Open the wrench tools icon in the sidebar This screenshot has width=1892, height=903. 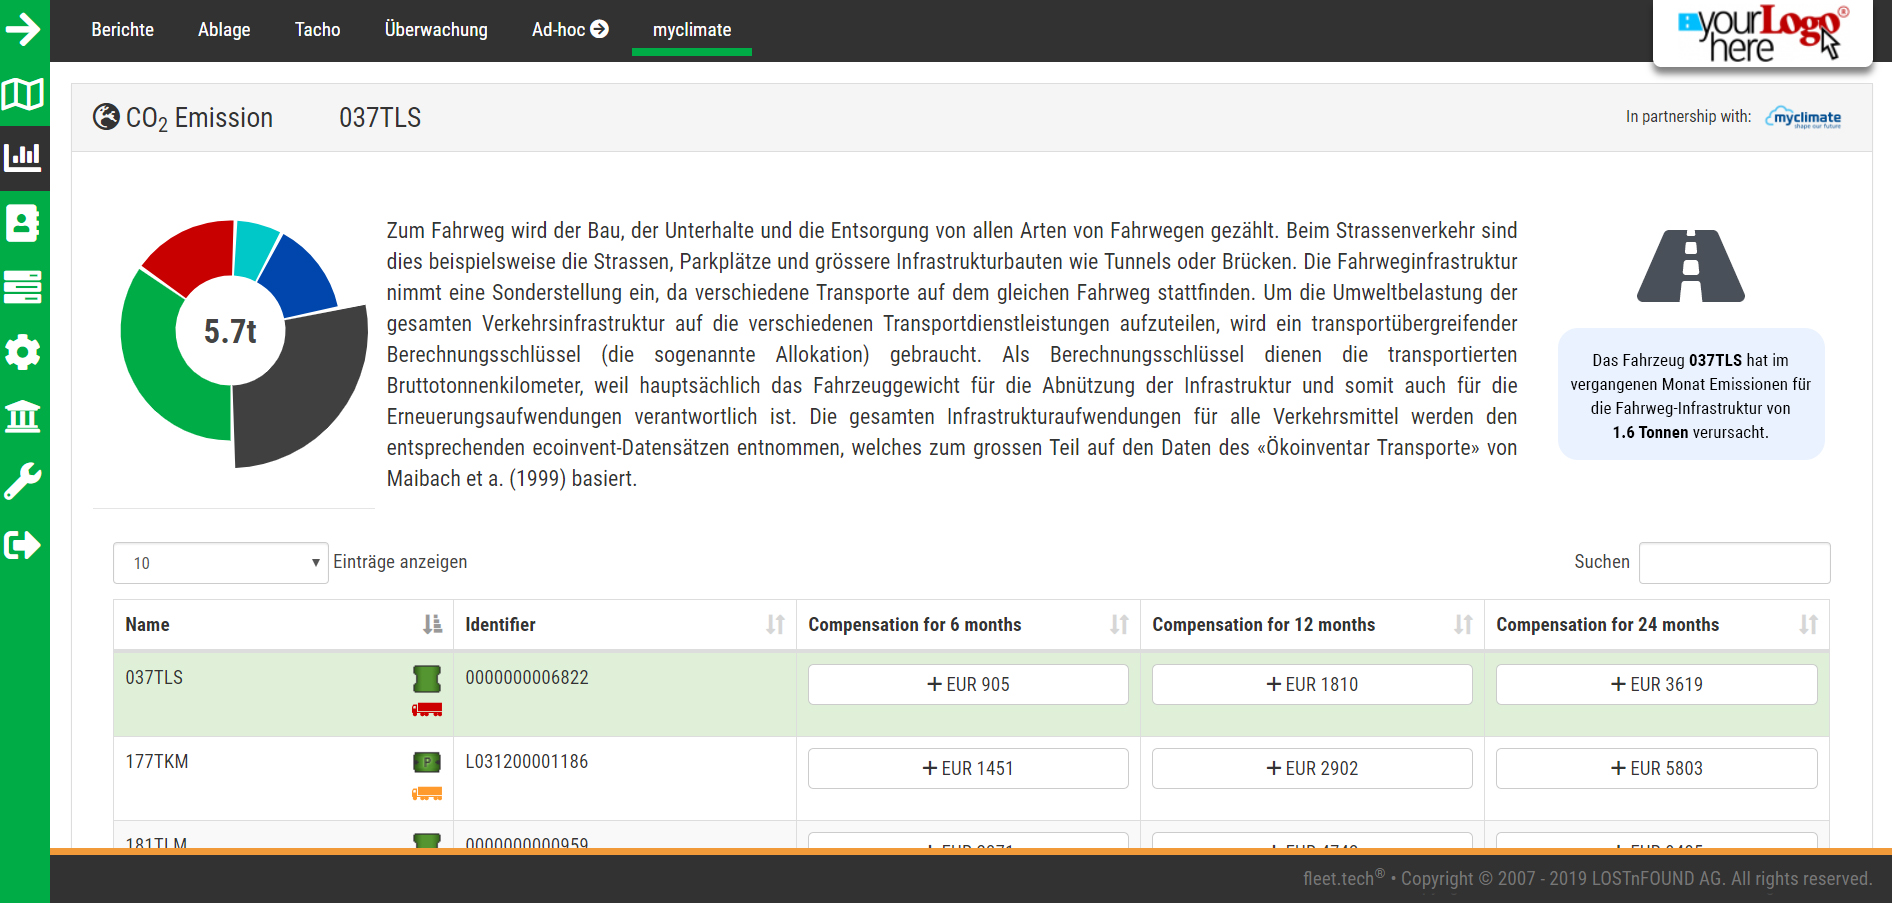pyautogui.click(x=23, y=481)
